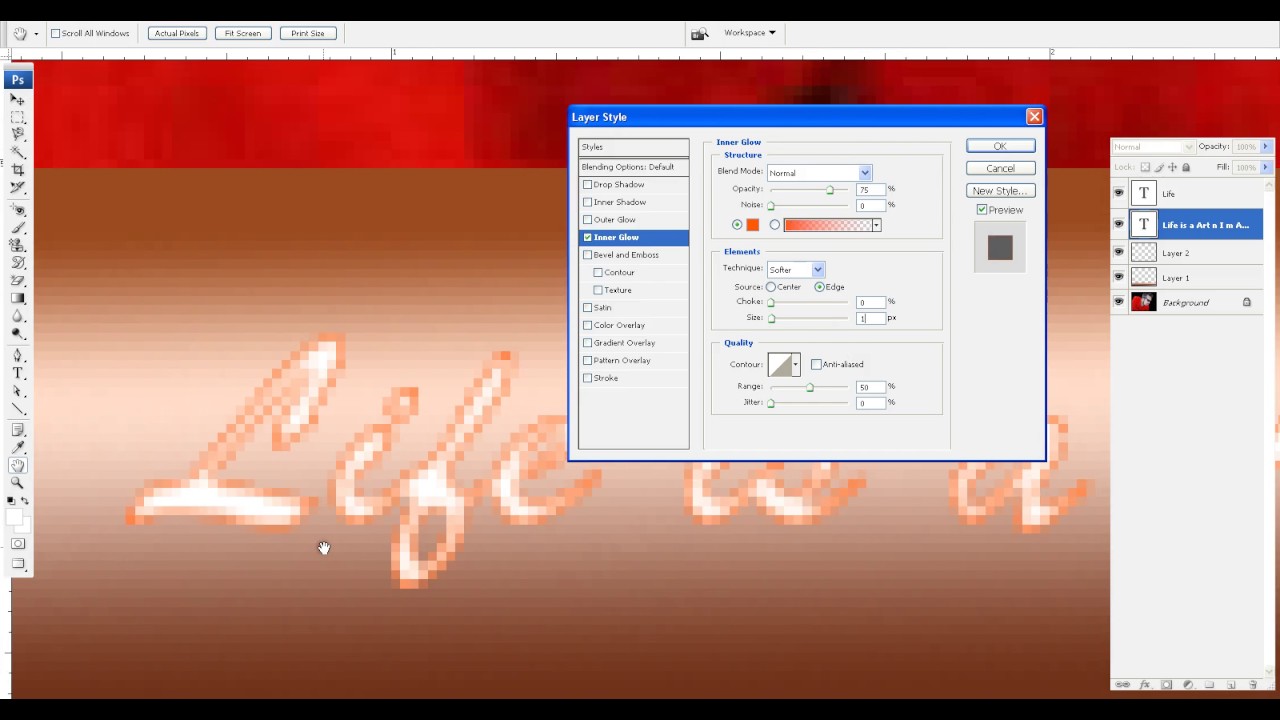Select the Clone Stamp tool
The width and height of the screenshot is (1280, 720).
[x=18, y=245]
